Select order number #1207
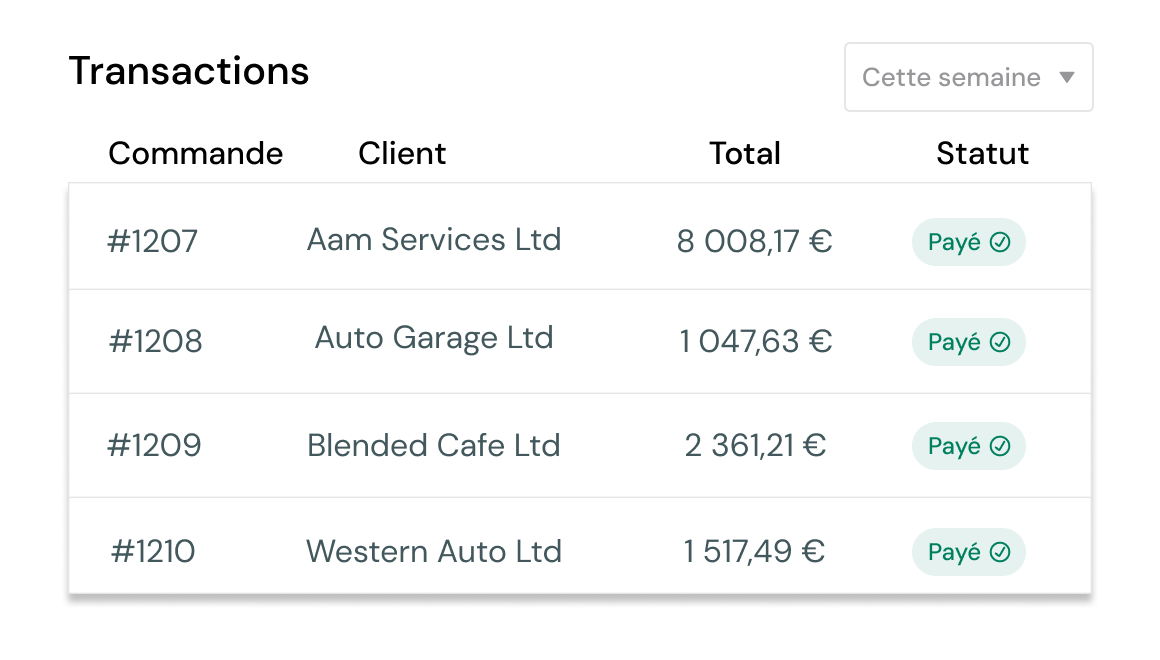Viewport: 1160px width, 660px height. tap(152, 241)
